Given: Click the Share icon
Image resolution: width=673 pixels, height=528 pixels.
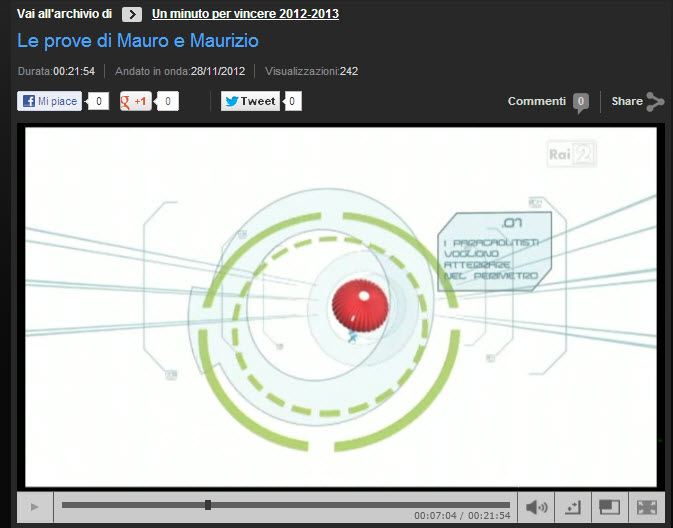Looking at the screenshot, I should [655, 101].
